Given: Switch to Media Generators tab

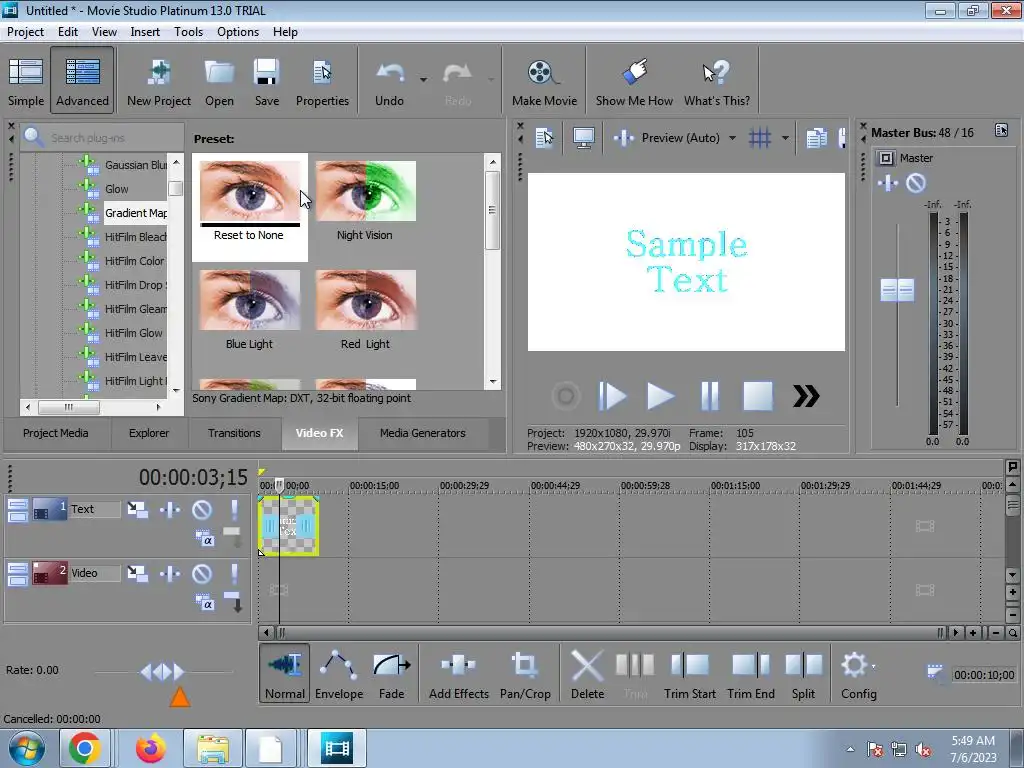Looking at the screenshot, I should click(423, 433).
